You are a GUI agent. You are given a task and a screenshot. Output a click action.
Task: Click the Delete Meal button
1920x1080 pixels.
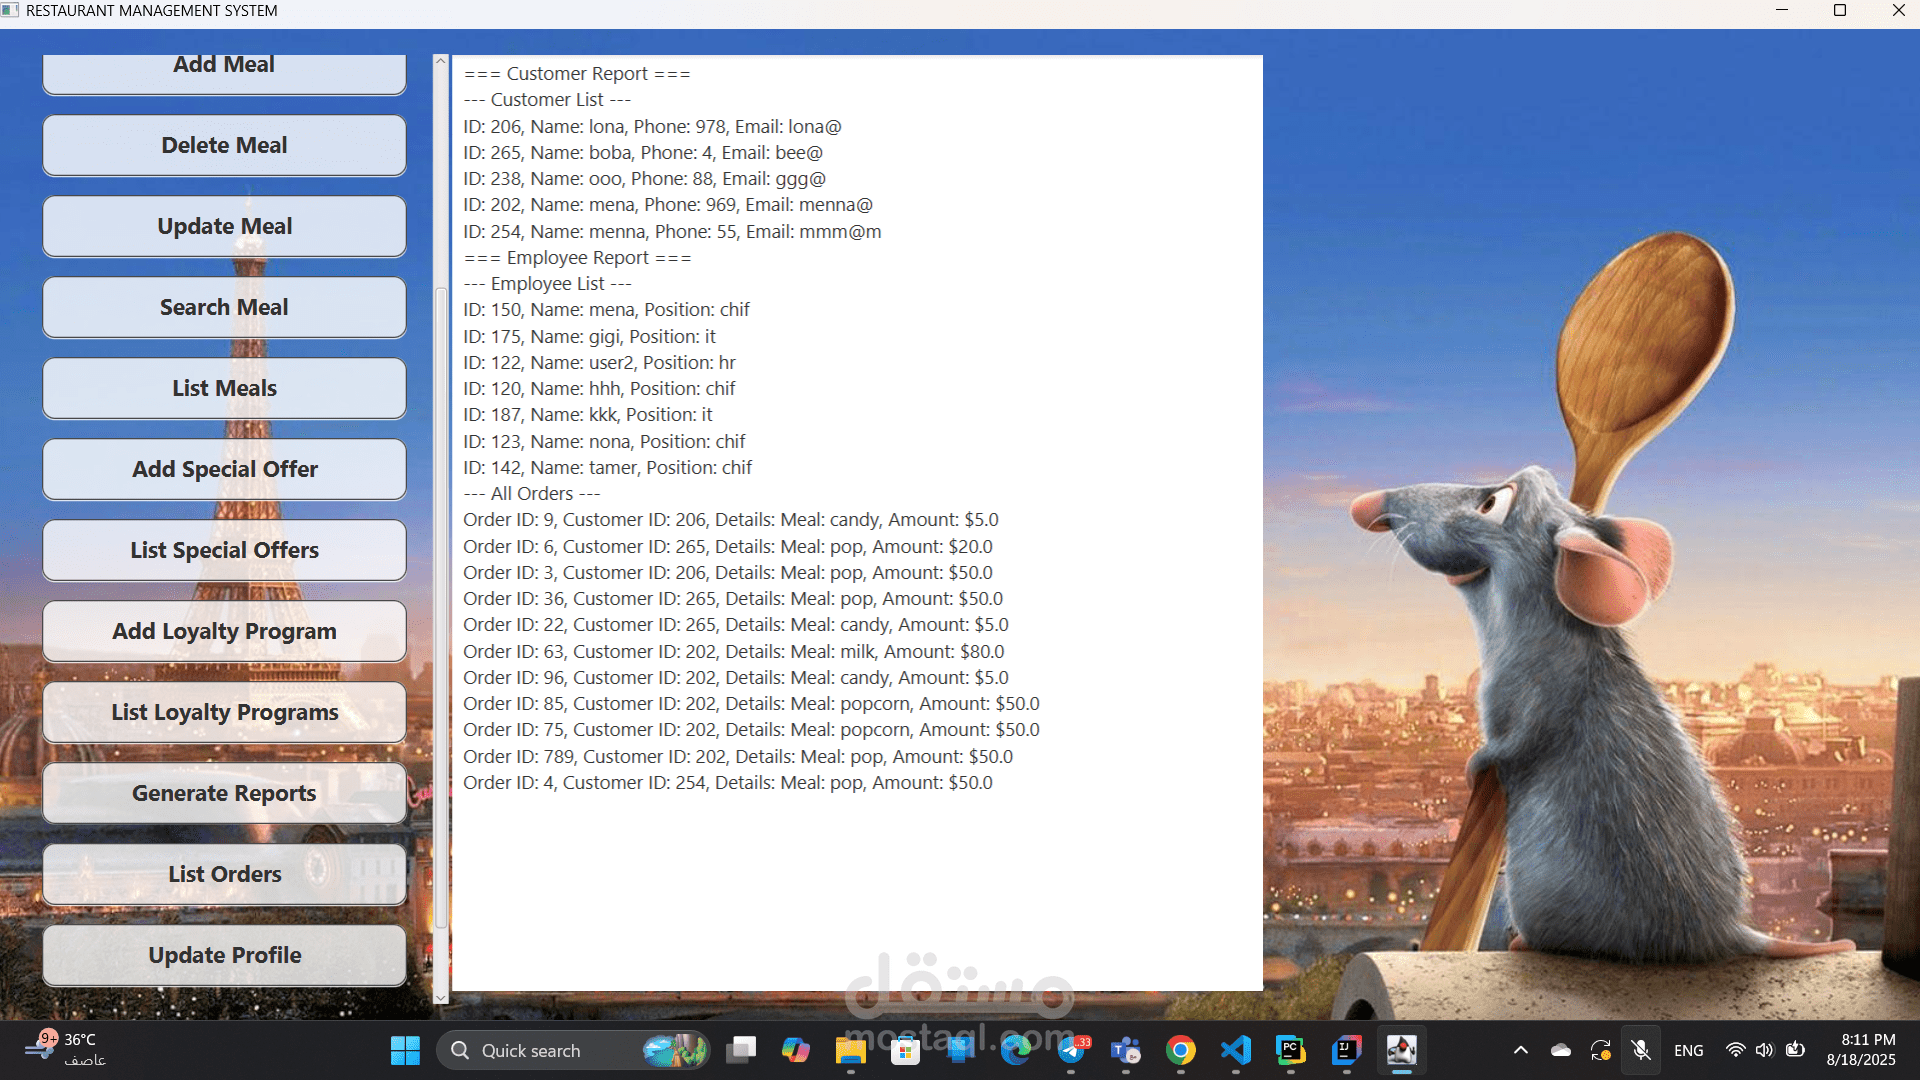pyautogui.click(x=224, y=145)
